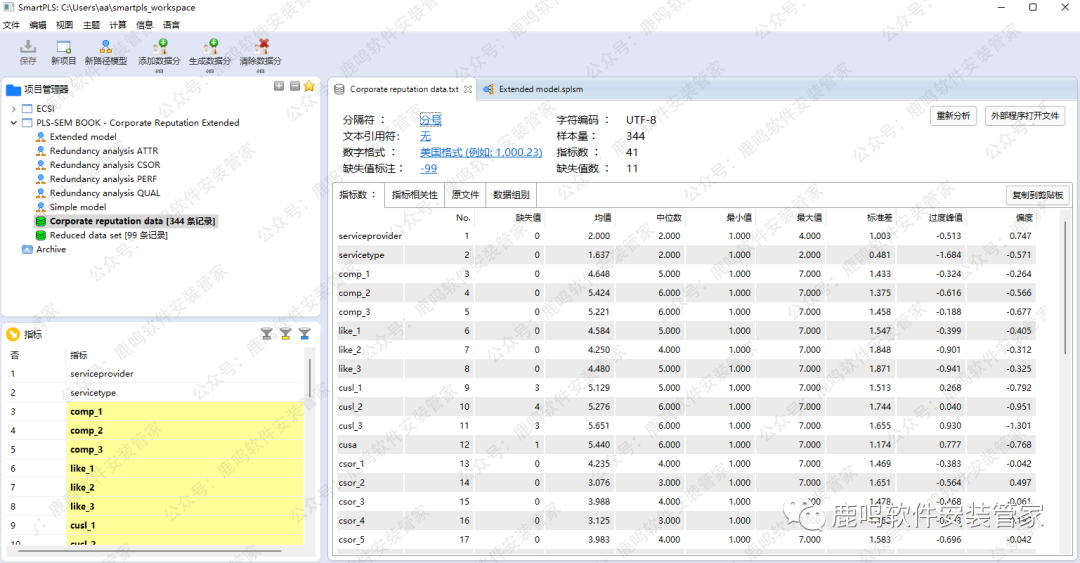Close the Corporate reputation data.txt tab
Viewport: 1080px width, 563px height.
coord(468,89)
